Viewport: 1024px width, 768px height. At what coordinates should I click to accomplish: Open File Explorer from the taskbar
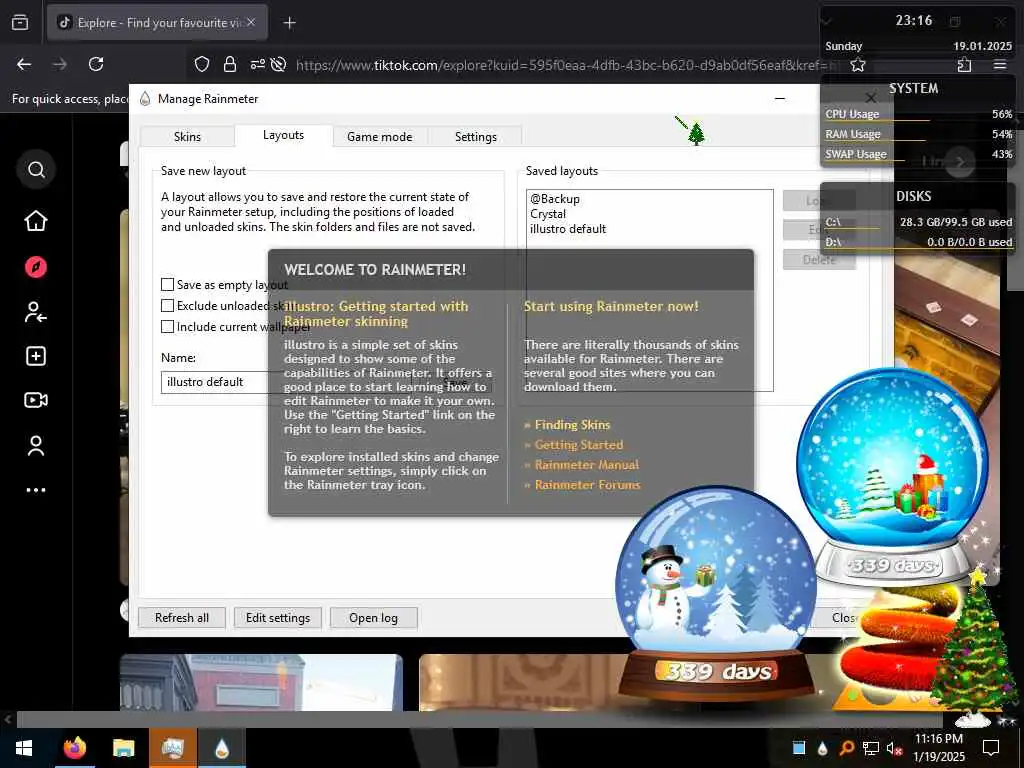(x=123, y=748)
